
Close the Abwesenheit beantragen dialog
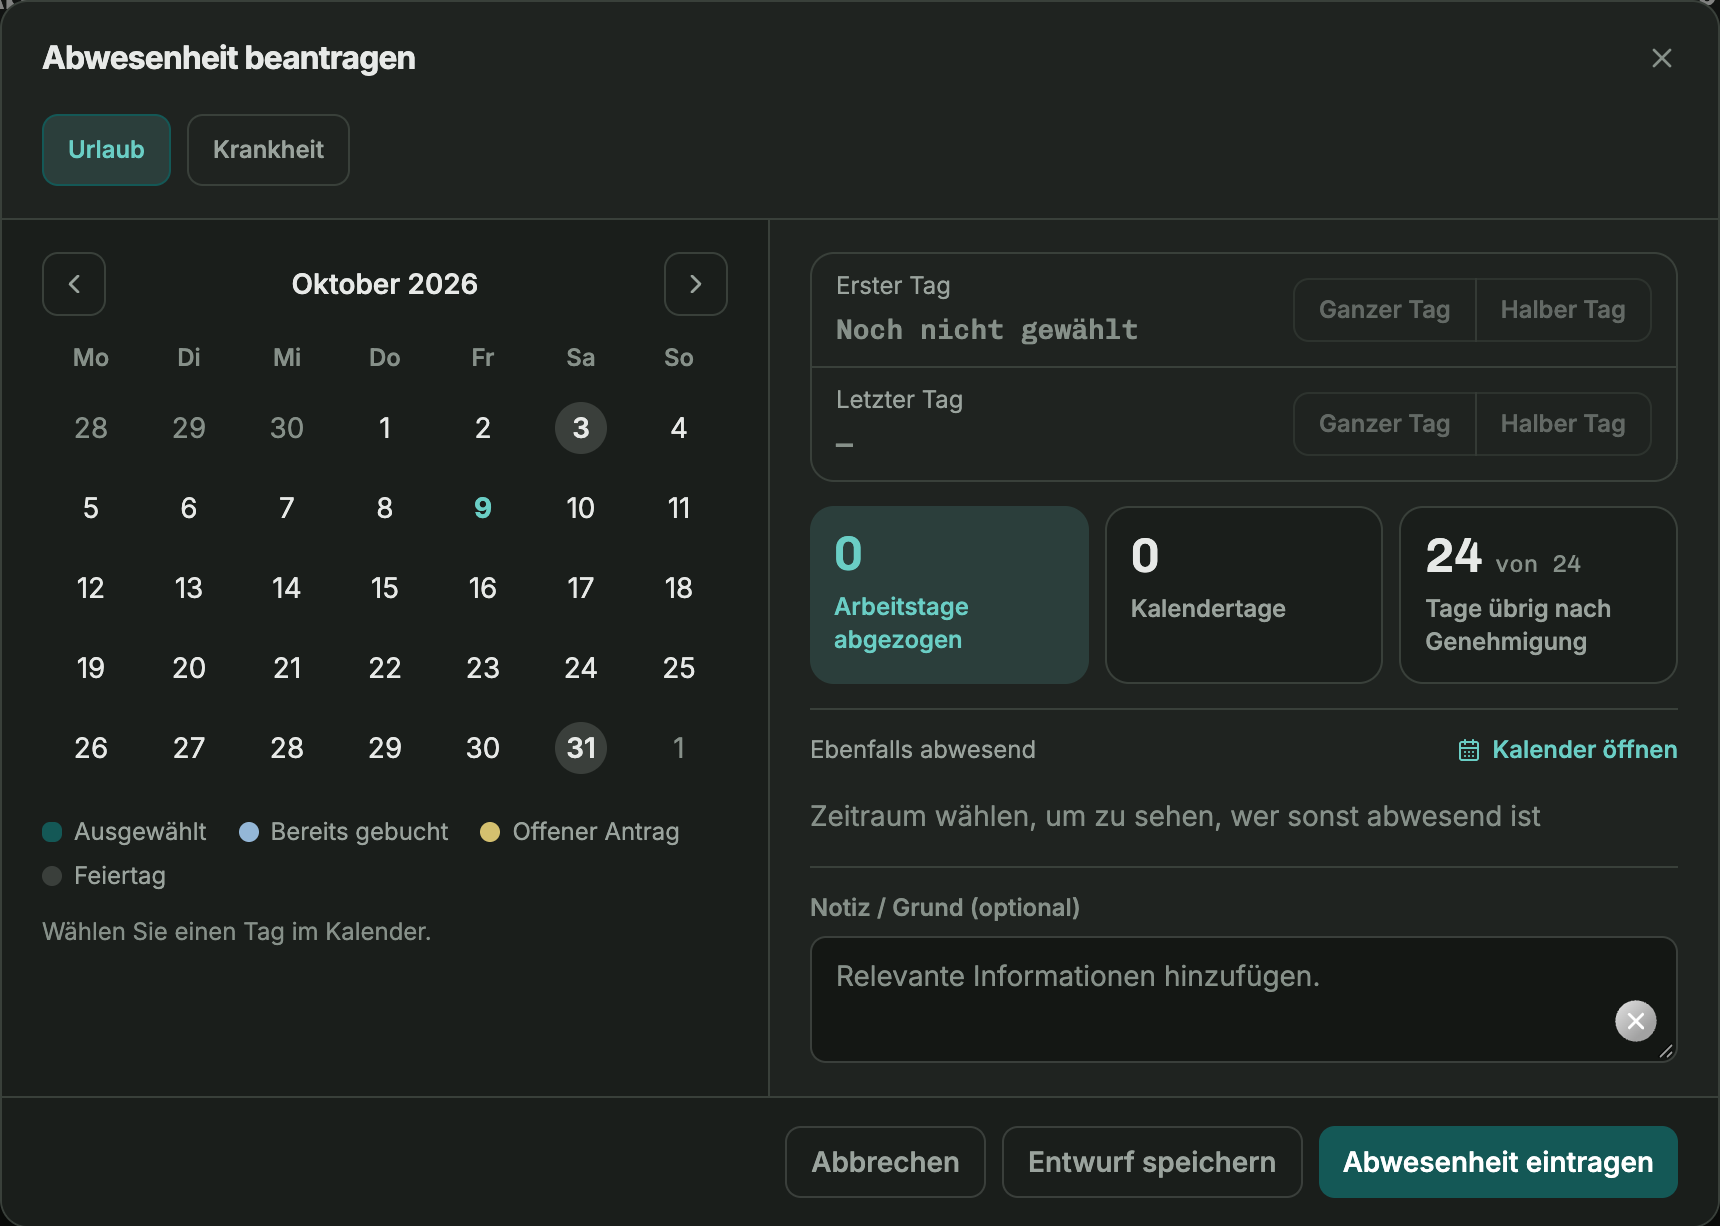[1662, 58]
